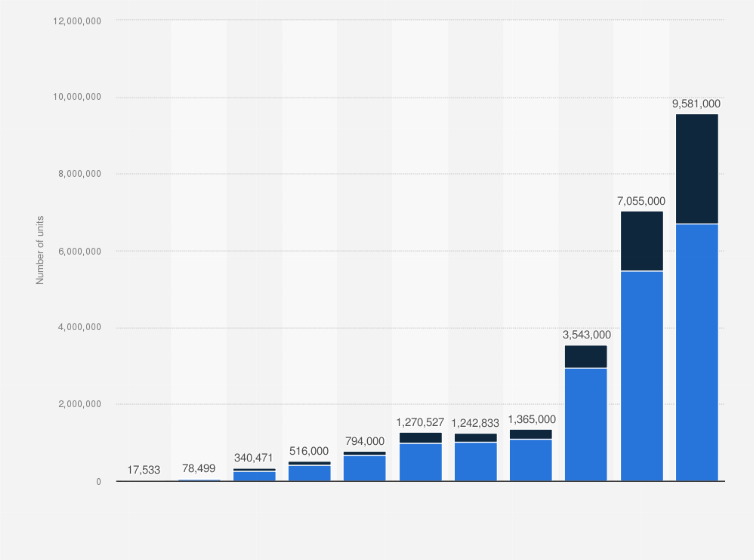Click the blue segment of the 7,055,000 bar
Image resolution: width=754 pixels, height=560 pixels.
pos(641,376)
